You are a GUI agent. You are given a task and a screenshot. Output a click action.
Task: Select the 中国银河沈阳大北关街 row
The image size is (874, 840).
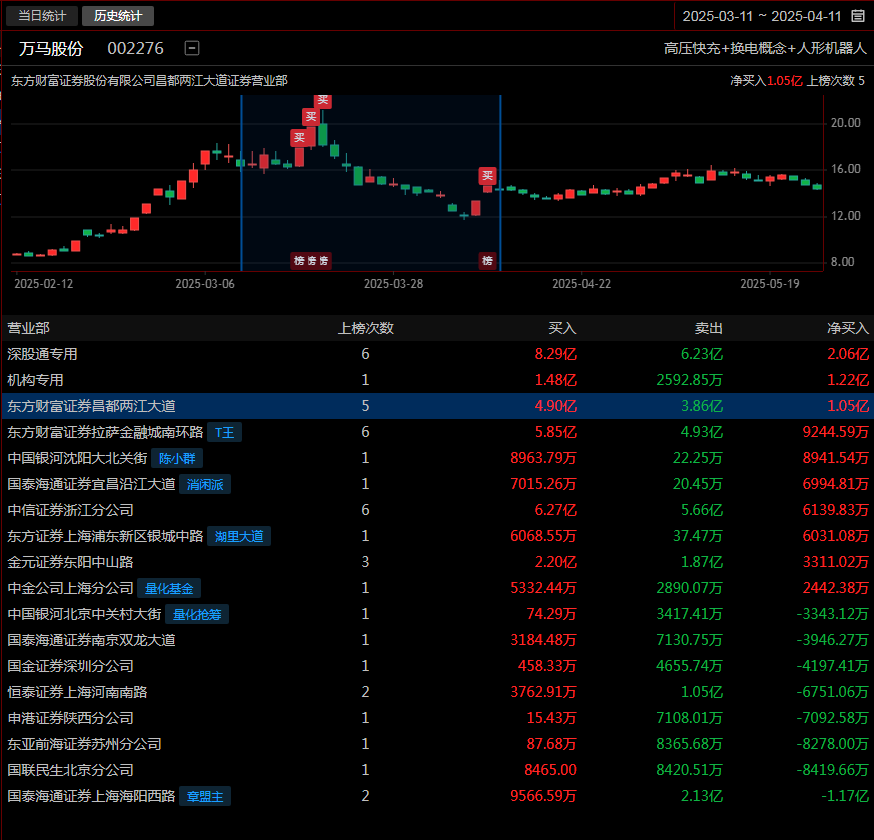pos(437,458)
